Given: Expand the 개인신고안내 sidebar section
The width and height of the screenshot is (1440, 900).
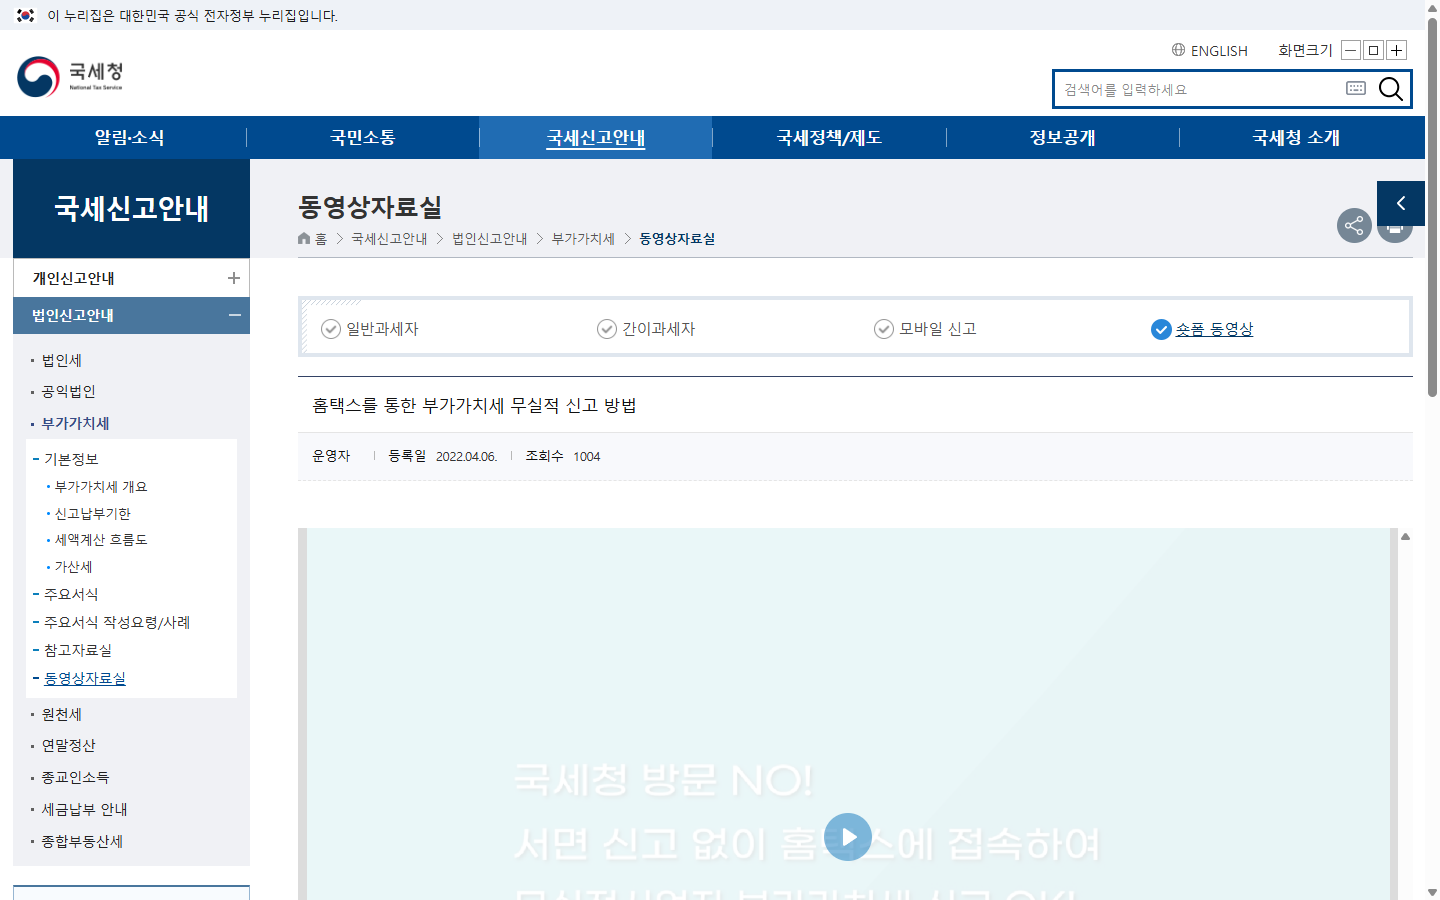Looking at the screenshot, I should 234,278.
